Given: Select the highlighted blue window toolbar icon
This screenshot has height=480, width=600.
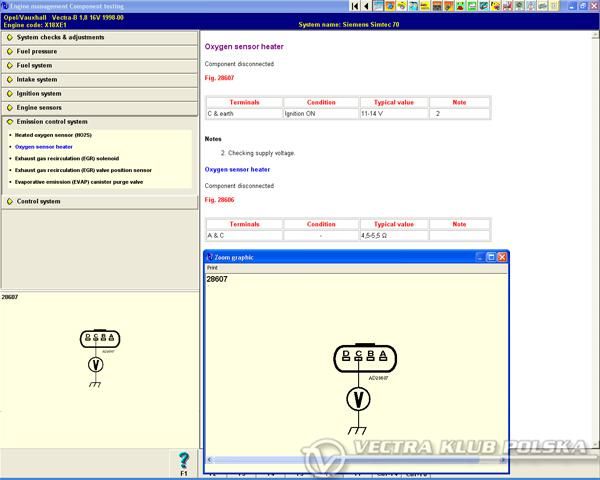Looking at the screenshot, I should click(378, 6).
